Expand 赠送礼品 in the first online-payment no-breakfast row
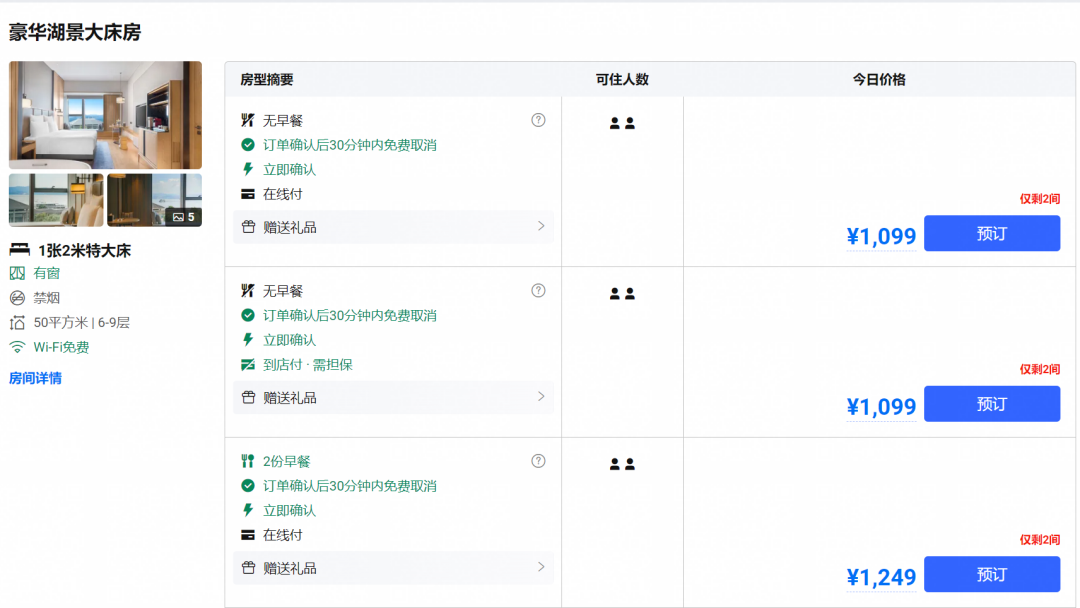This screenshot has height=608, width=1080. point(393,227)
